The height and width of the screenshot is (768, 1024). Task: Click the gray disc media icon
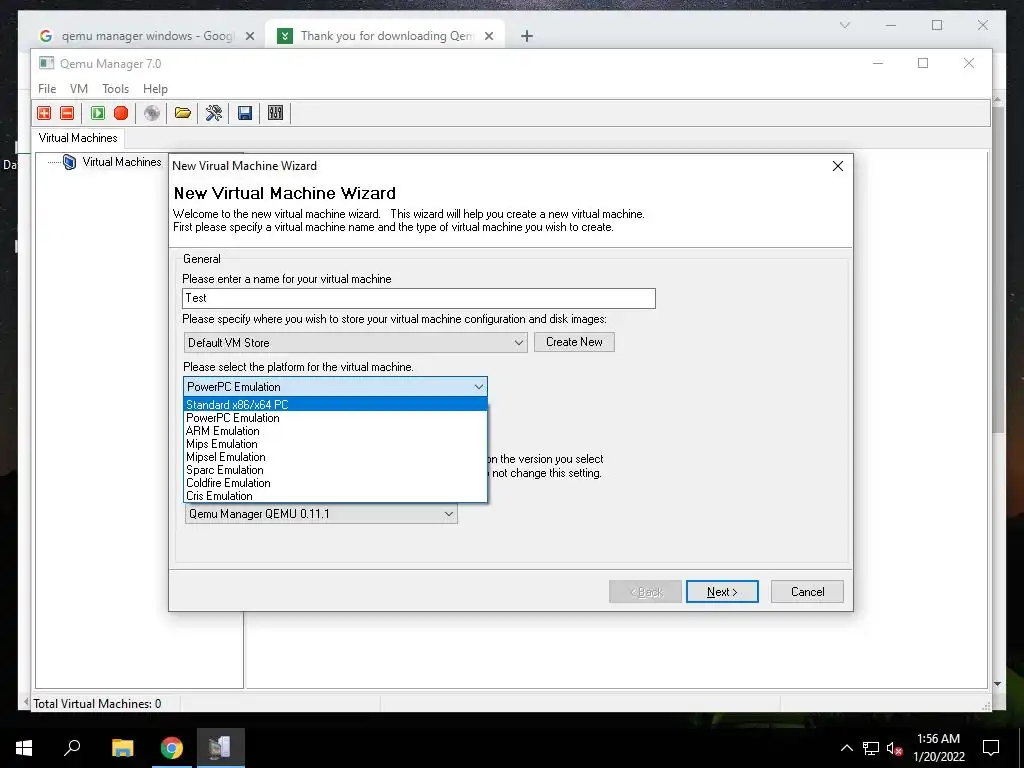pyautogui.click(x=152, y=113)
